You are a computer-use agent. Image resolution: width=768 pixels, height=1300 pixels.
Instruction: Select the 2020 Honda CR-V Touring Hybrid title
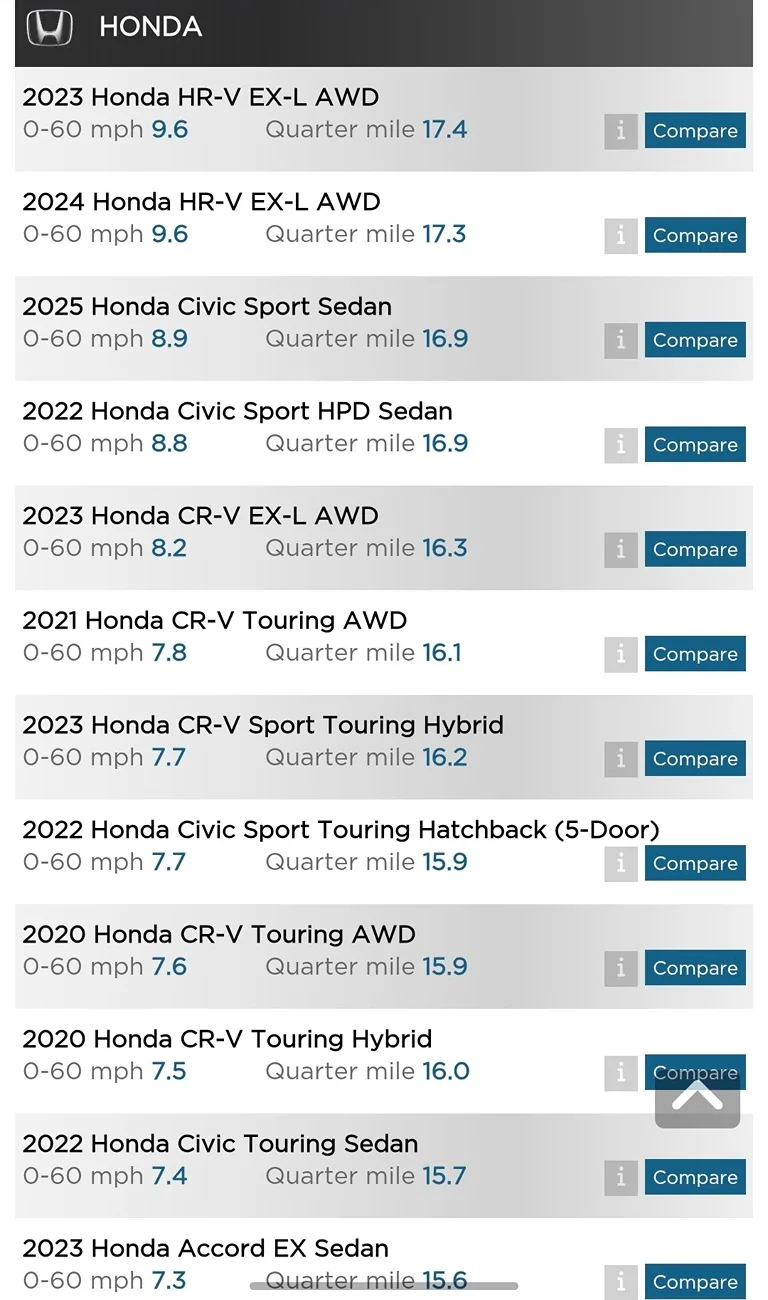(227, 1039)
